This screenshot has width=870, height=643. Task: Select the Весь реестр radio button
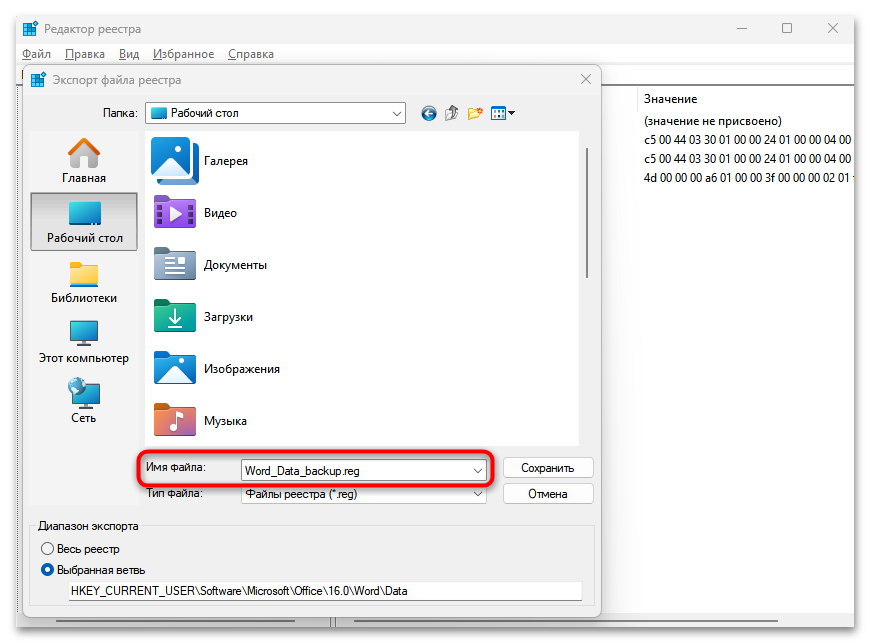point(47,548)
